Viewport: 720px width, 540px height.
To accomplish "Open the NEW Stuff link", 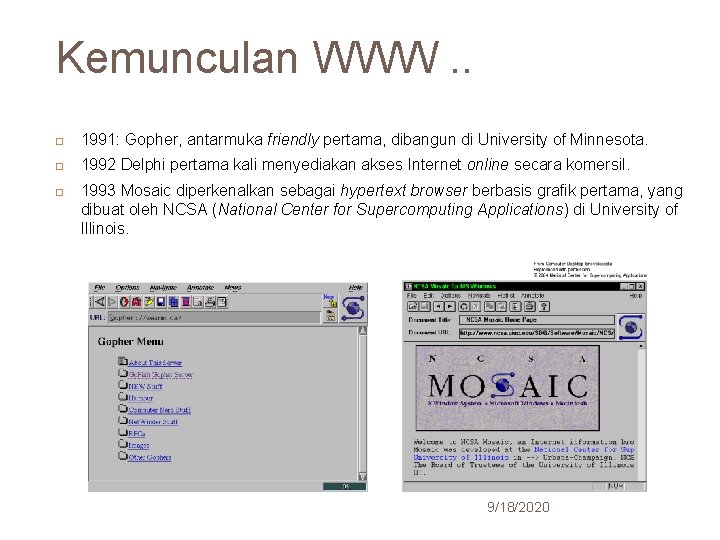I will click(x=145, y=387).
